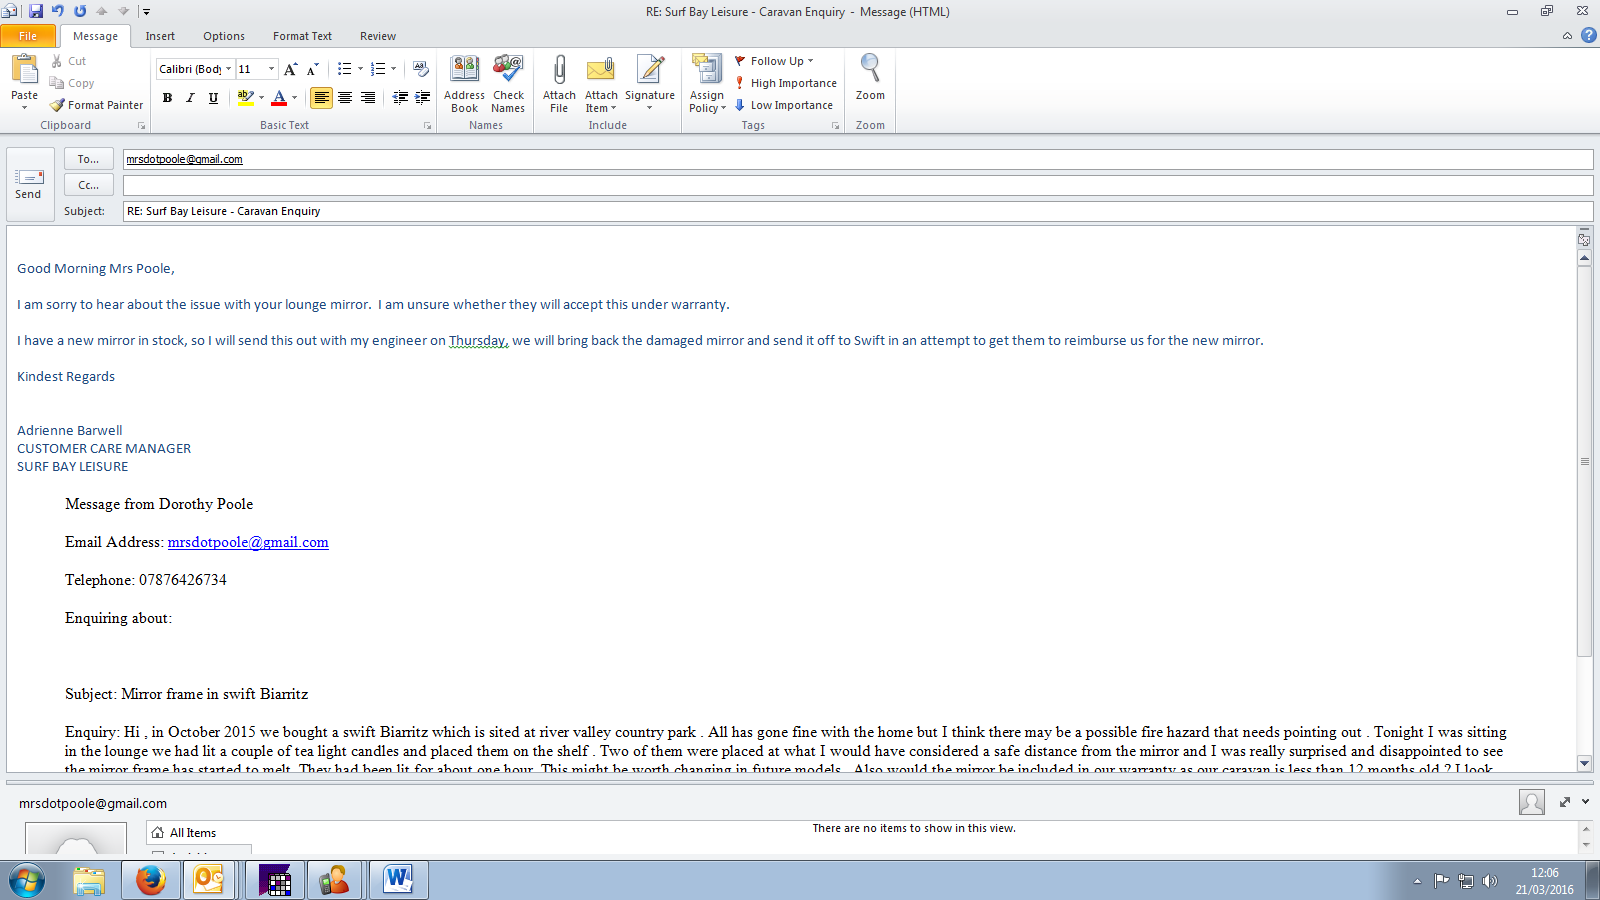Mark message as High Importance
Viewport: 1600px width, 900px height.
pyautogui.click(x=786, y=83)
